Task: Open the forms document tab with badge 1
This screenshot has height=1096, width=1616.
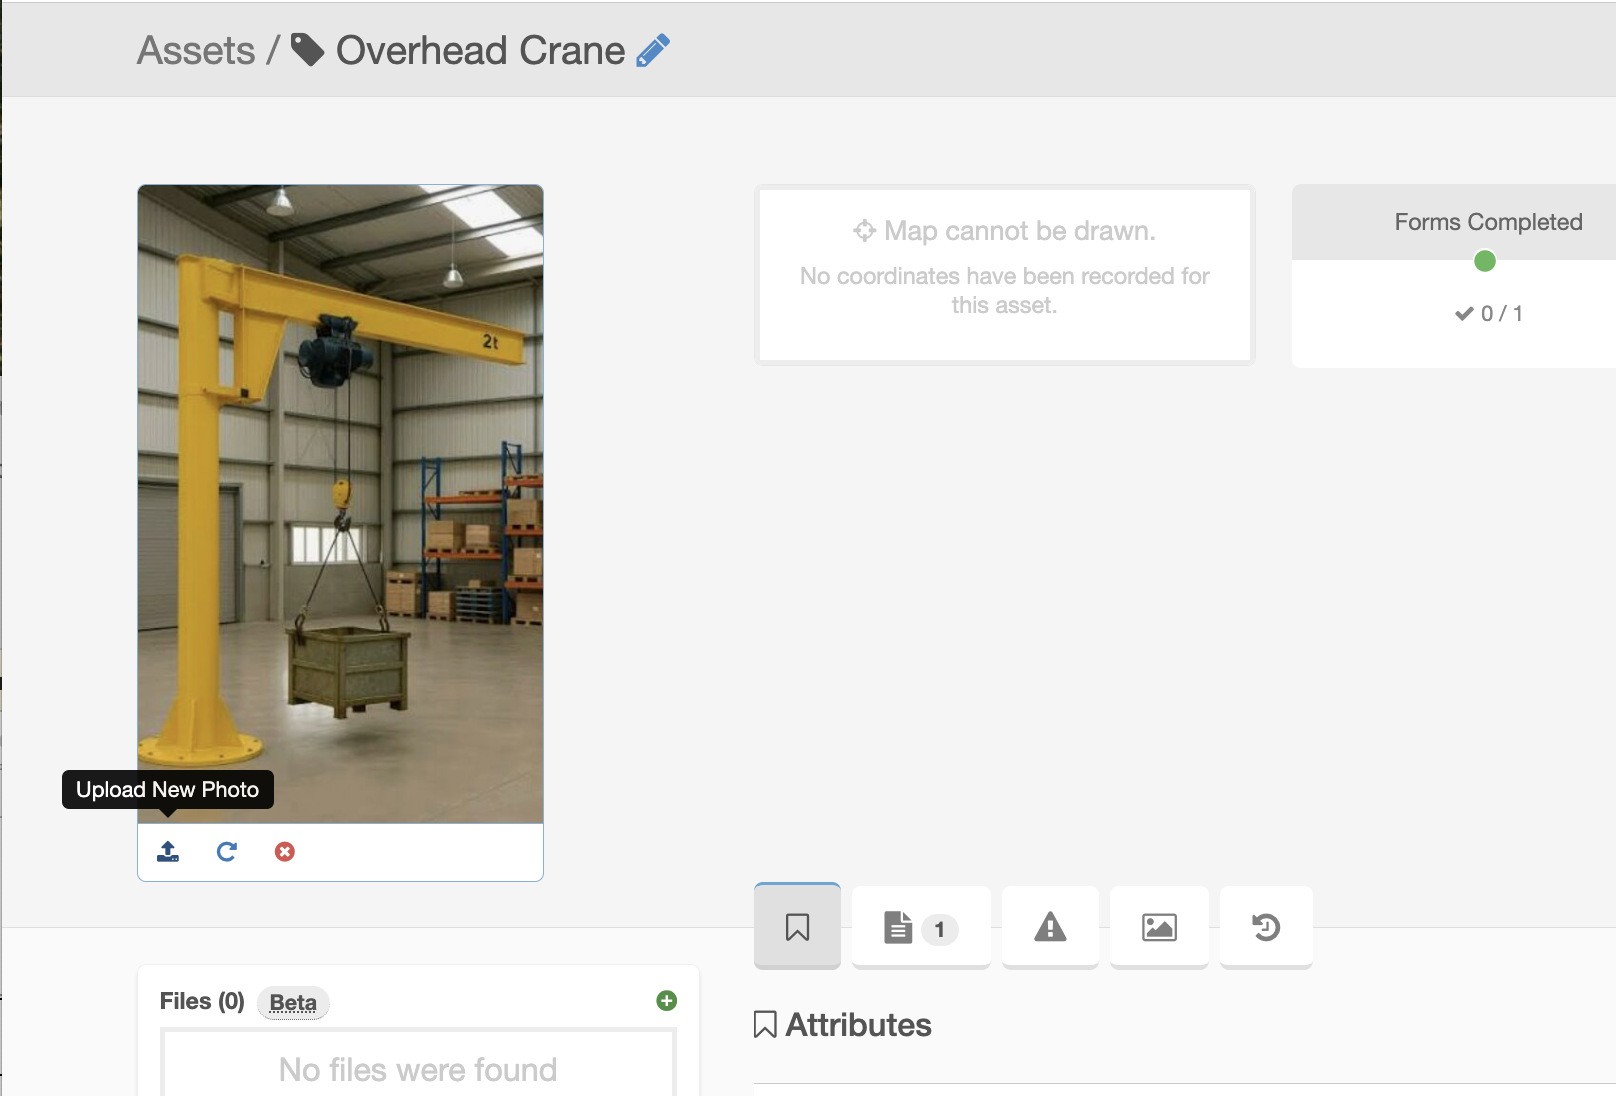Action: (921, 927)
